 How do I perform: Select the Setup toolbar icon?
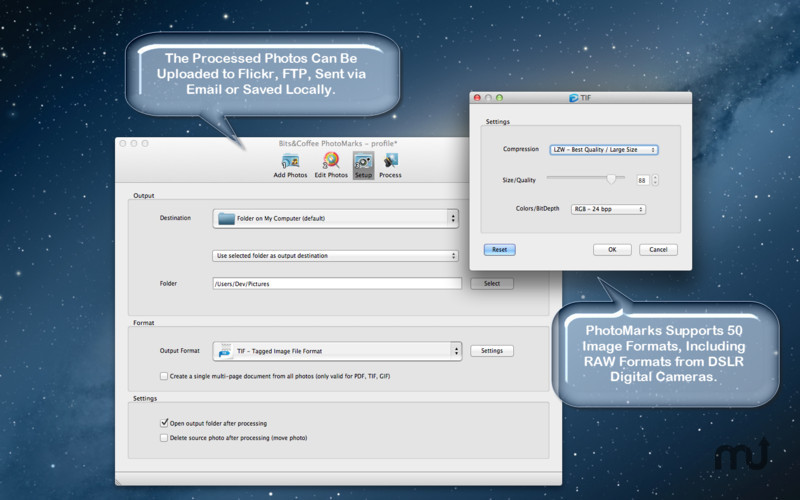pyautogui.click(x=363, y=166)
